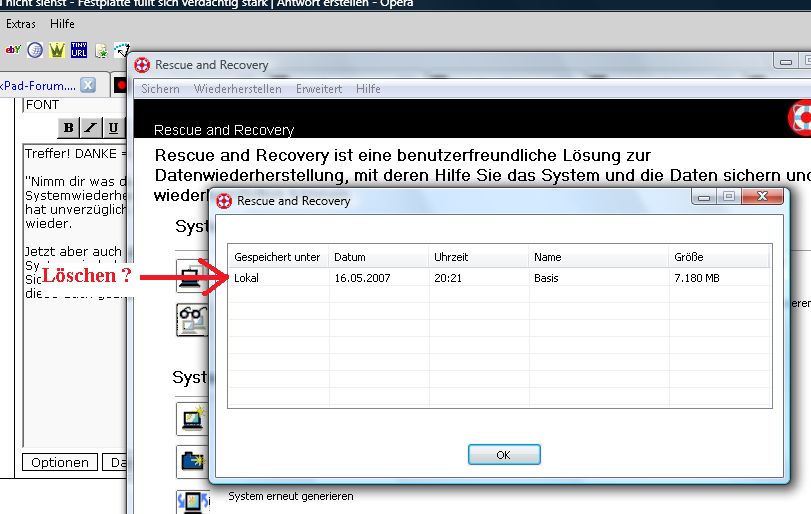Click the System erneut generieren icon

(193, 501)
